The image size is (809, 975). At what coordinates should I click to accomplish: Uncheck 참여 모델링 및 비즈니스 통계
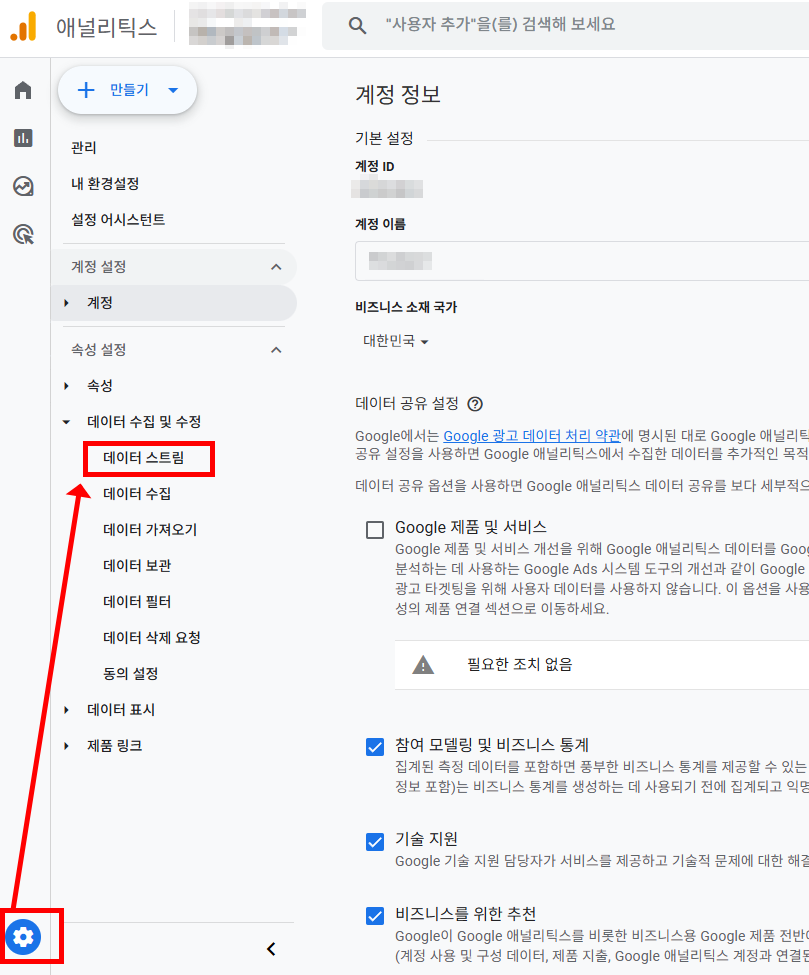point(375,747)
